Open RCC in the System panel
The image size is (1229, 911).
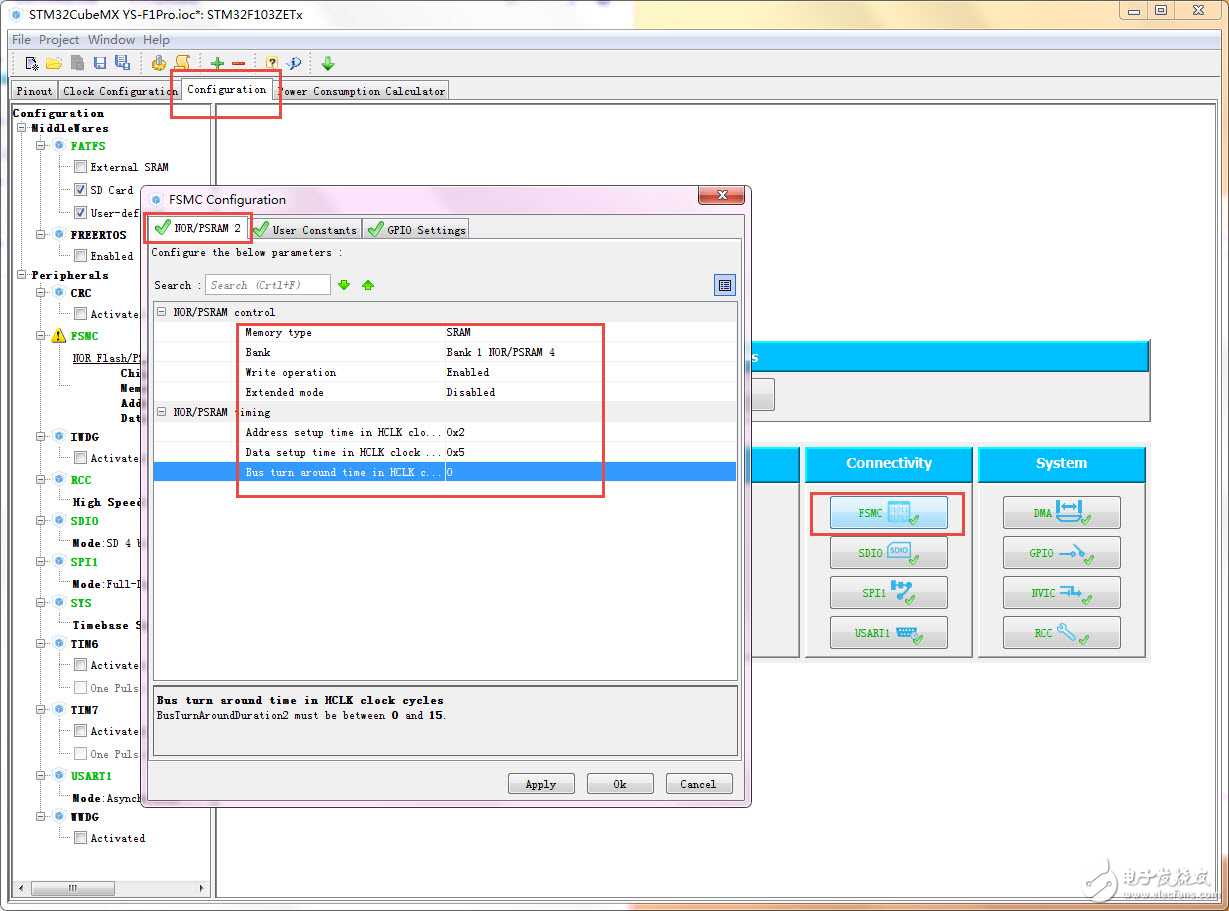[1061, 633]
